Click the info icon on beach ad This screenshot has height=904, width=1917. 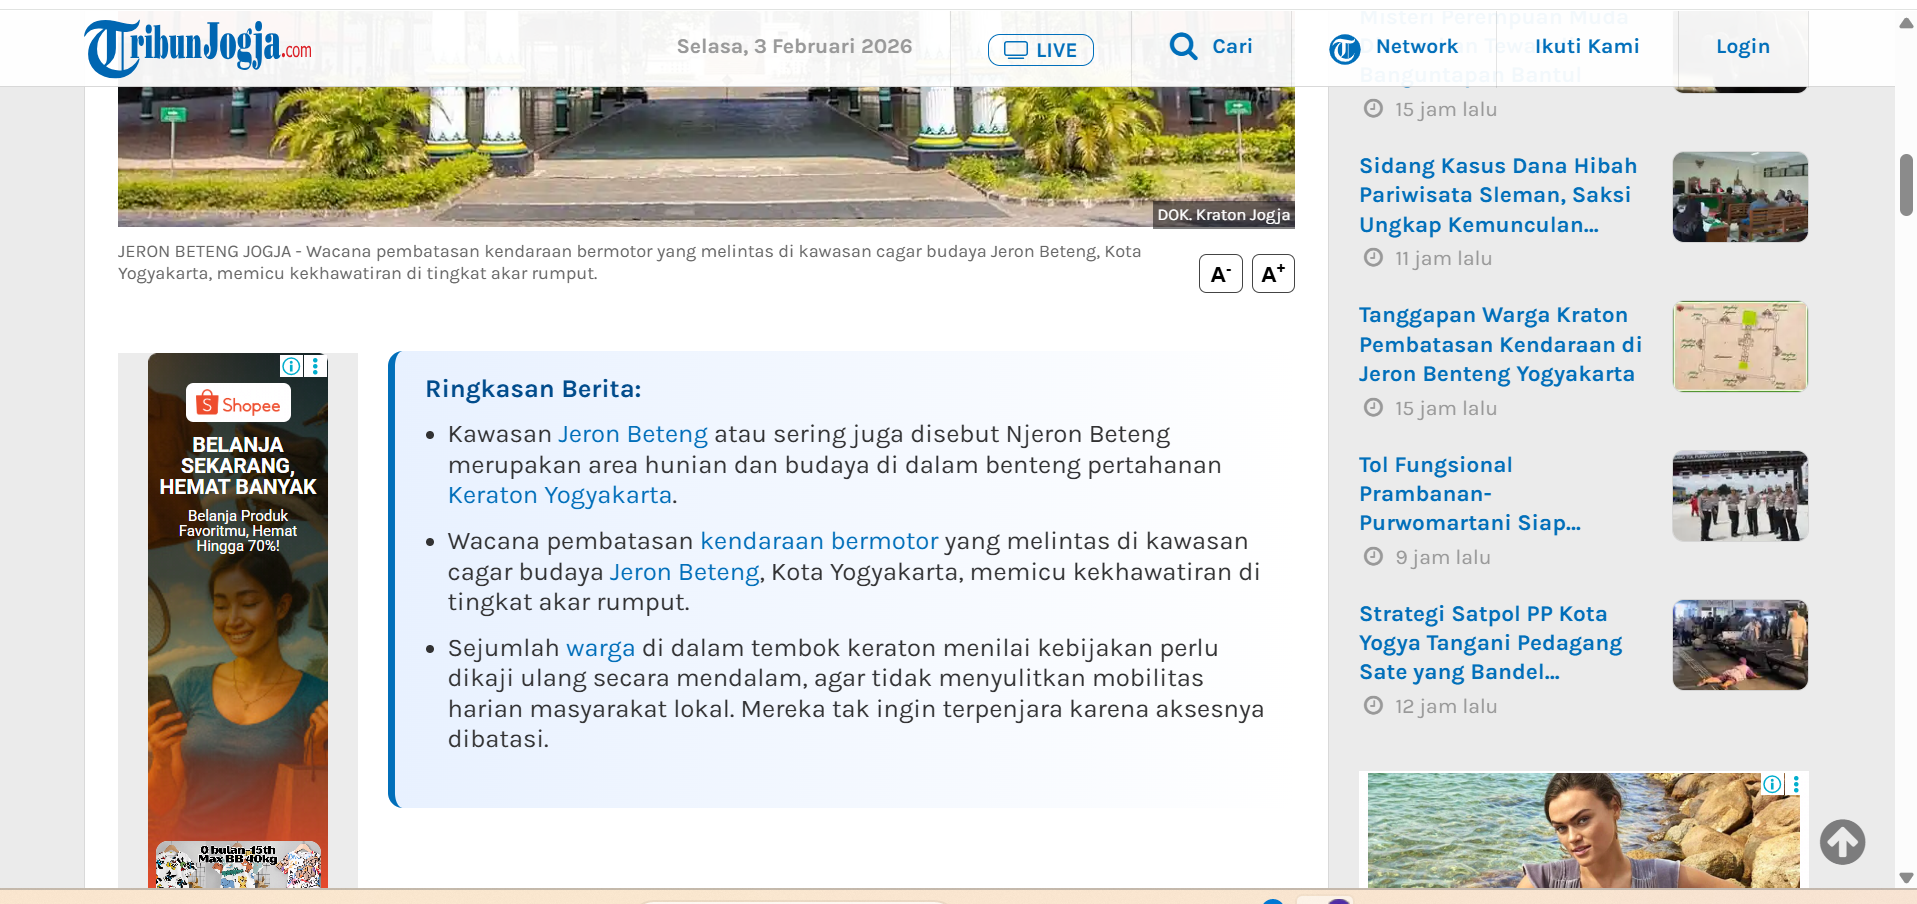pyautogui.click(x=1772, y=784)
